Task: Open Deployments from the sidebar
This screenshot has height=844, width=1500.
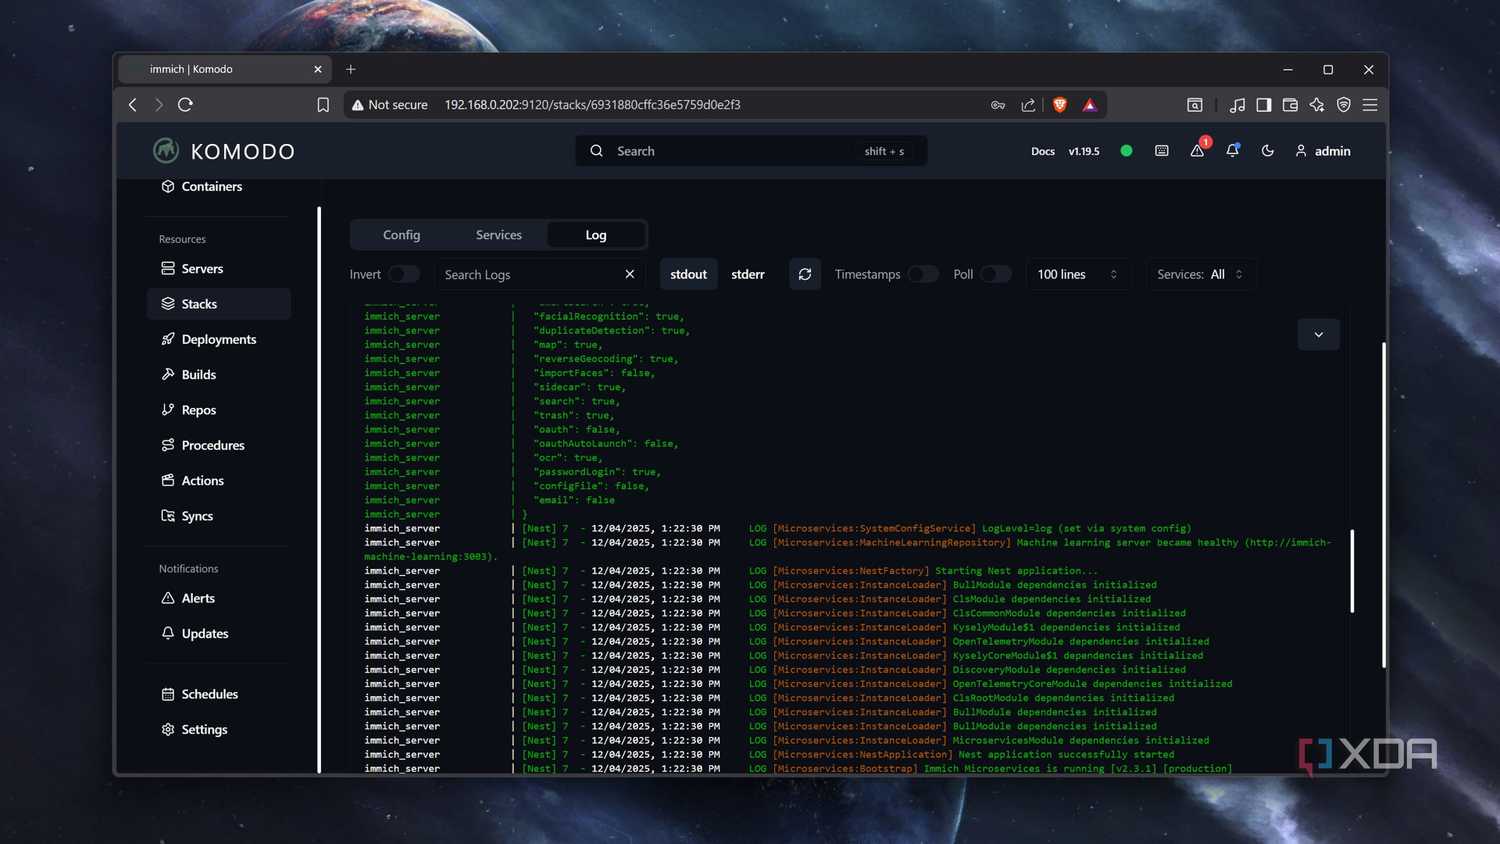Action: pos(209,339)
